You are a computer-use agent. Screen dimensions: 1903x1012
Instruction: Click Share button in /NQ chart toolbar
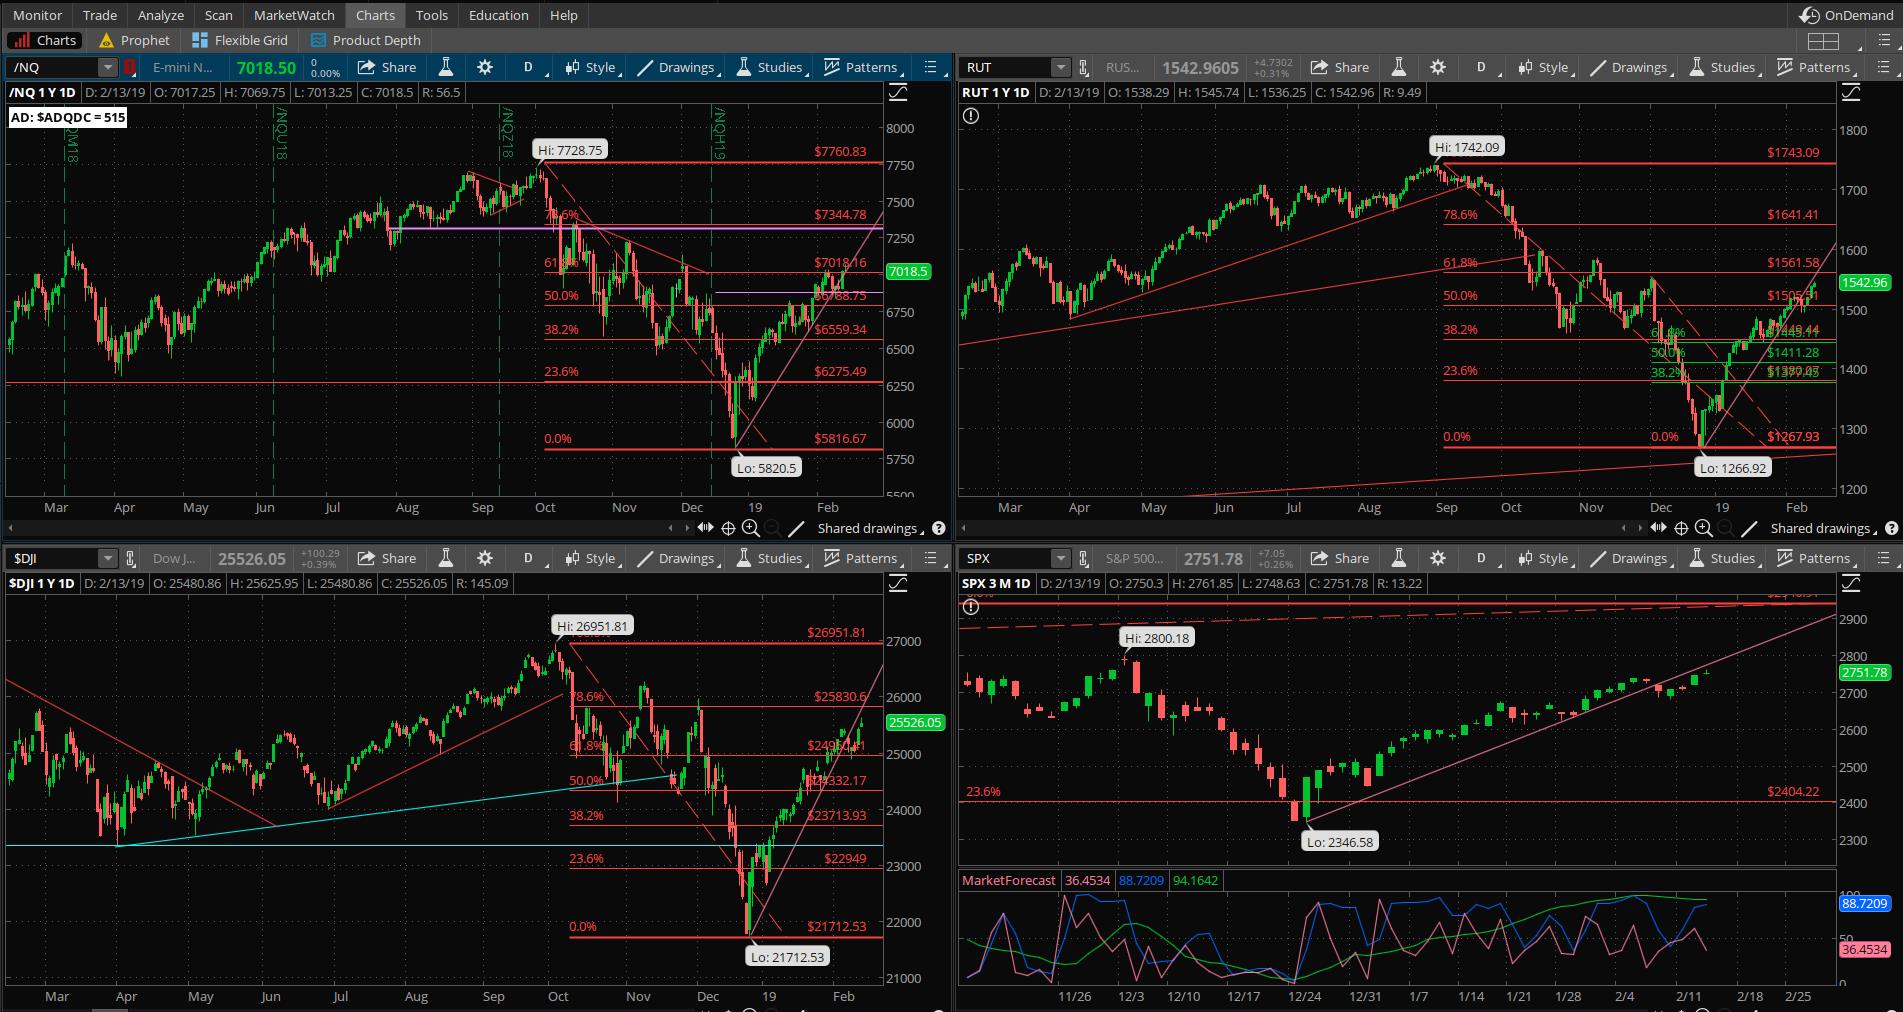pos(387,67)
